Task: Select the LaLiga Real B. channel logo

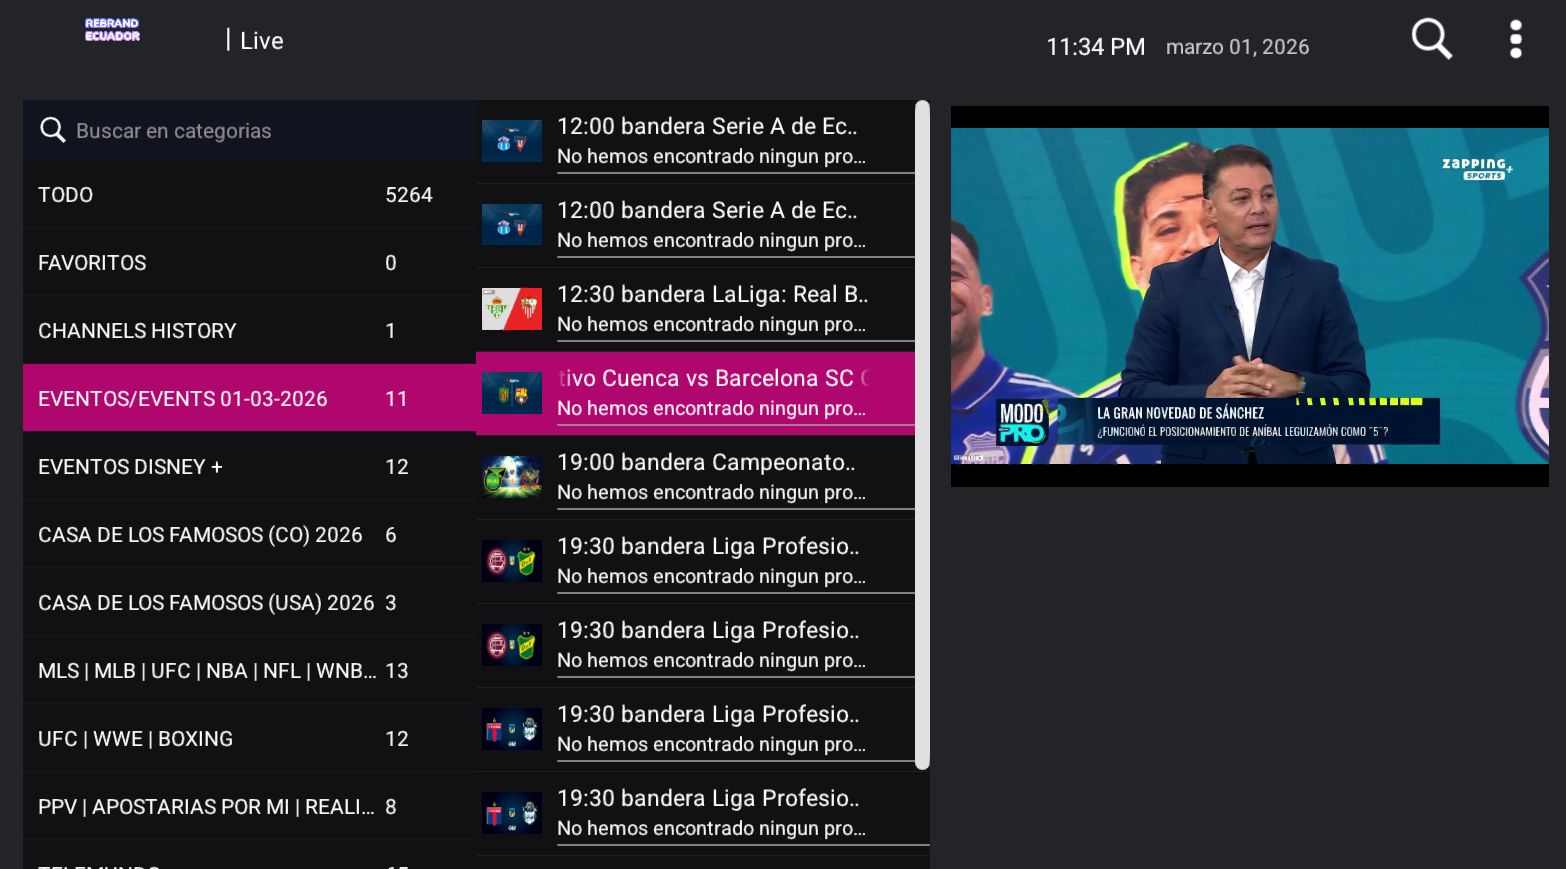Action: pyautogui.click(x=512, y=309)
